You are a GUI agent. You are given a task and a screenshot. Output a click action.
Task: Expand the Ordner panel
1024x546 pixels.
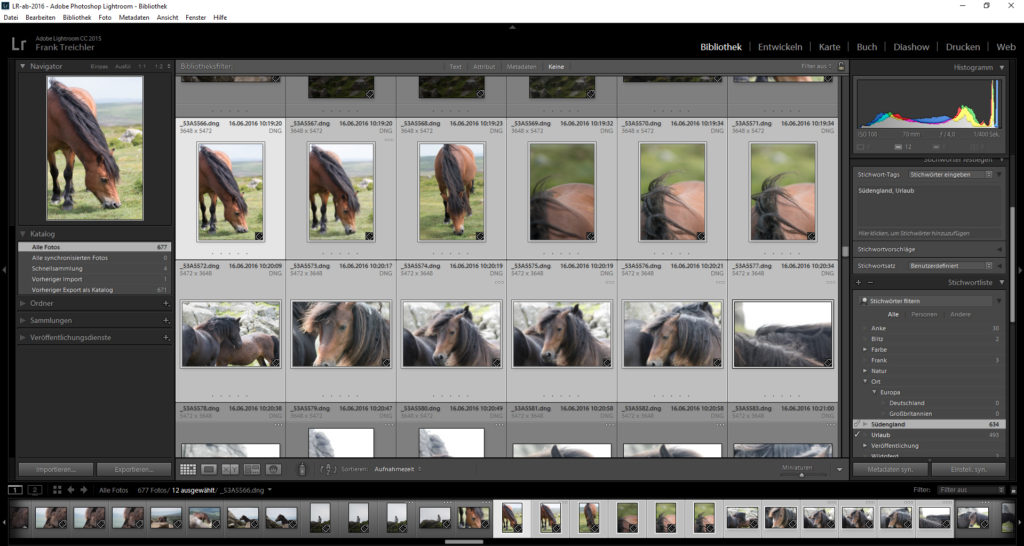pyautogui.click(x=23, y=304)
